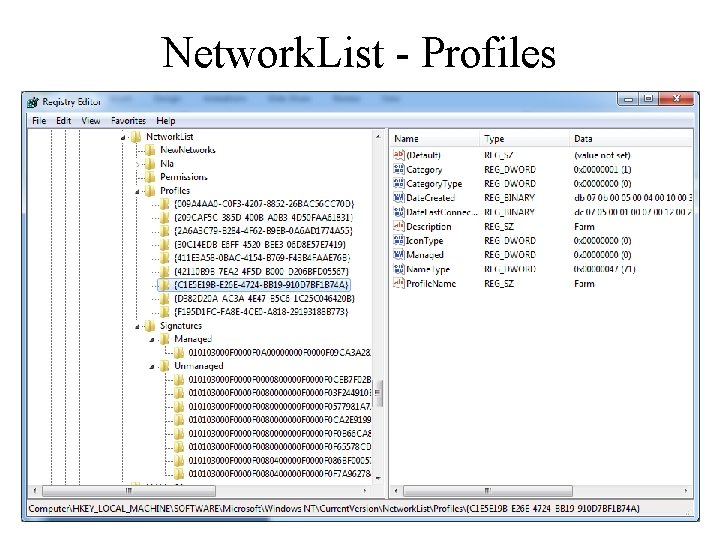The height and width of the screenshot is (540, 720).
Task: Click the NewNetworks folder icon
Action: pyautogui.click(x=150, y=150)
